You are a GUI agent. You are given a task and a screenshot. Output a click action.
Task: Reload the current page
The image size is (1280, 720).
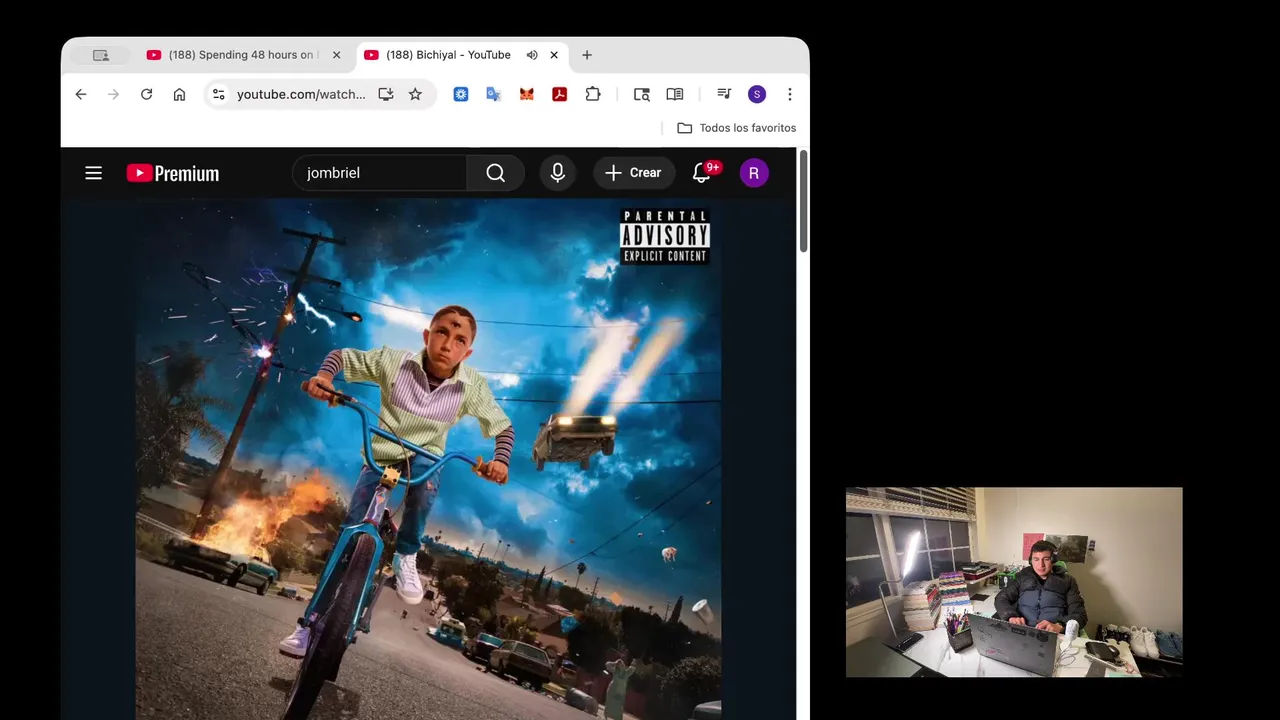click(146, 94)
